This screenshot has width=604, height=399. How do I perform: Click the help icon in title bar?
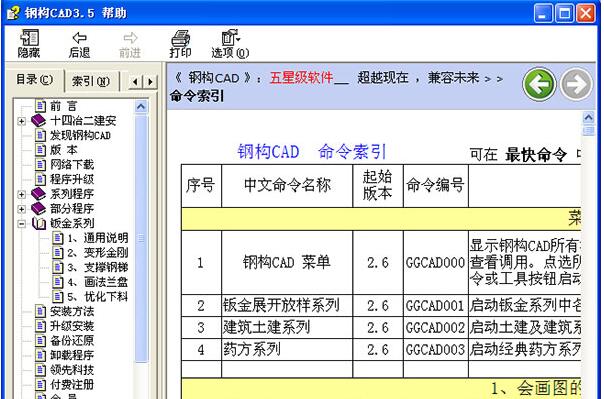13,13
